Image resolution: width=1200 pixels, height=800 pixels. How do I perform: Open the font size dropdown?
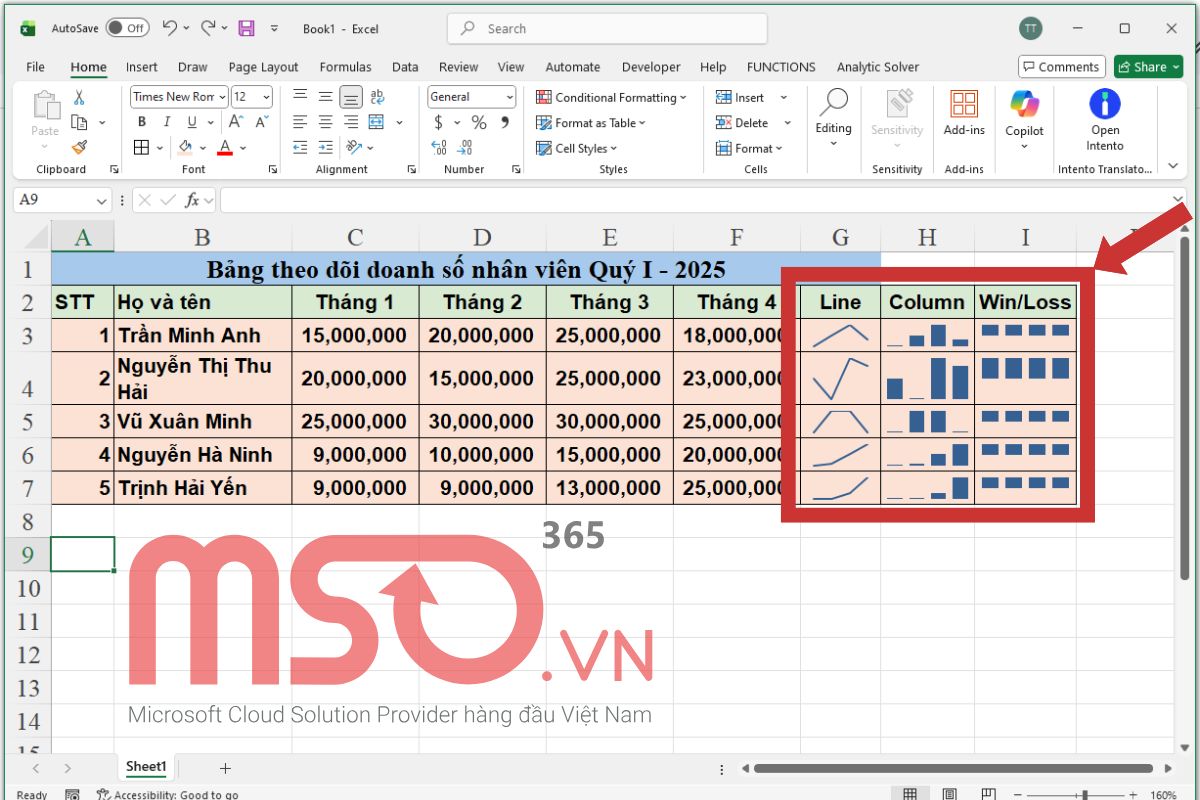266,97
